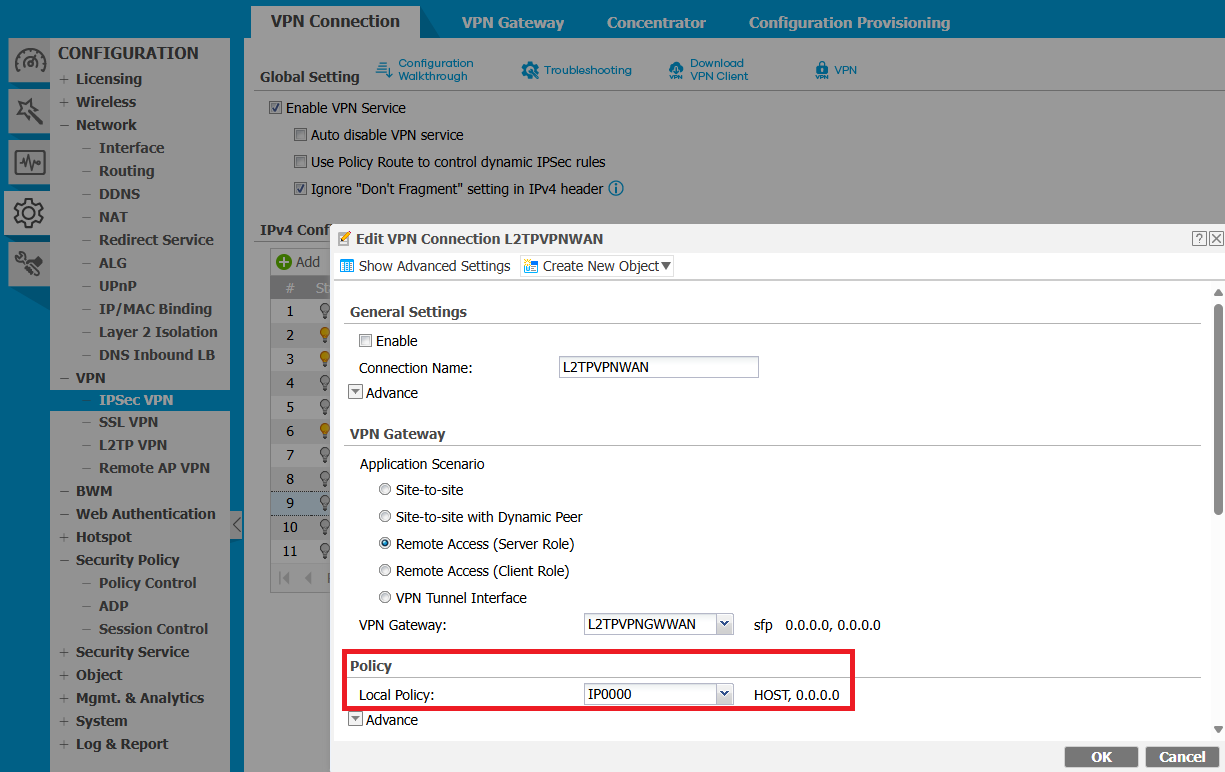The image size is (1225, 772).
Task: Open the Monitor sidebar icon
Action: click(x=30, y=162)
